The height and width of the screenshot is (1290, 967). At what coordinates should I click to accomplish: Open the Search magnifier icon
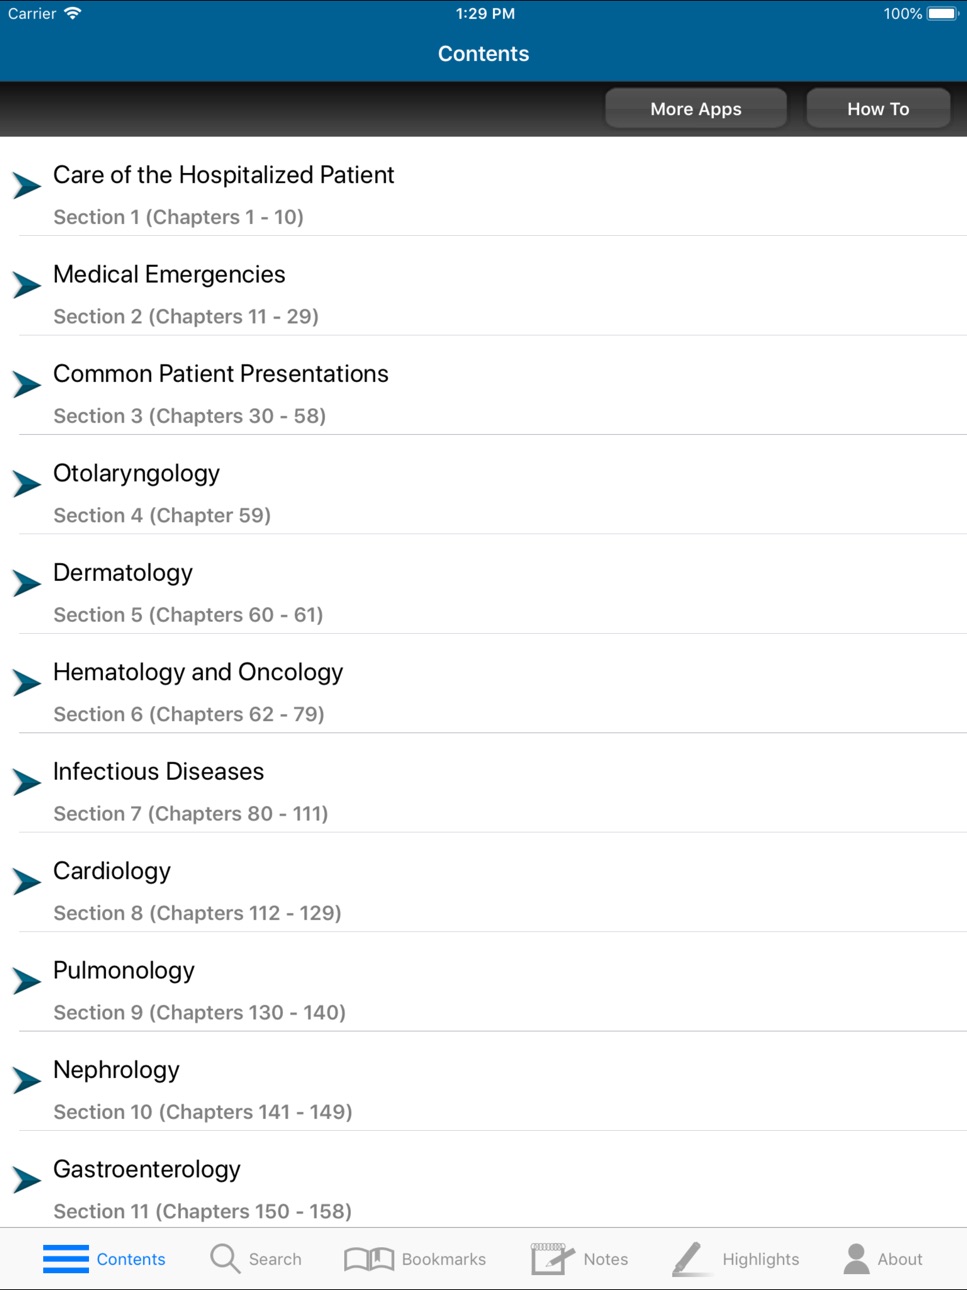(225, 1258)
